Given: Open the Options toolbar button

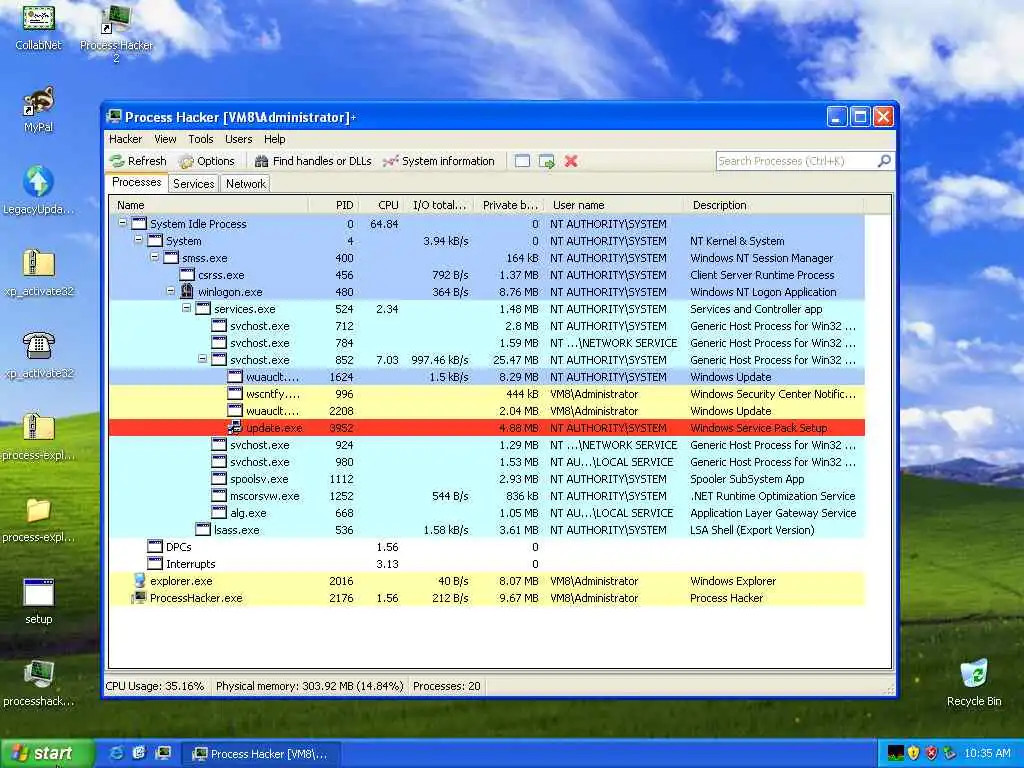Looking at the screenshot, I should [206, 161].
